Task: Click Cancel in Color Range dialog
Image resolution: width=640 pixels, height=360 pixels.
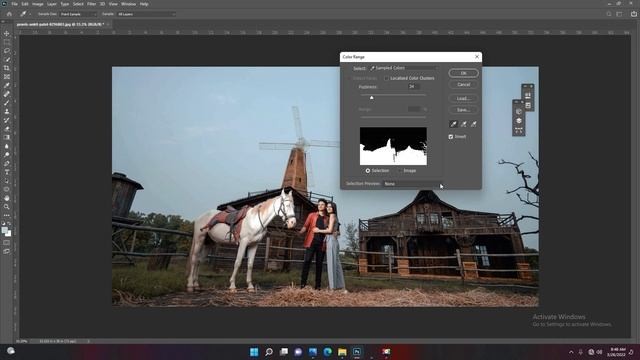Action: pos(463,84)
